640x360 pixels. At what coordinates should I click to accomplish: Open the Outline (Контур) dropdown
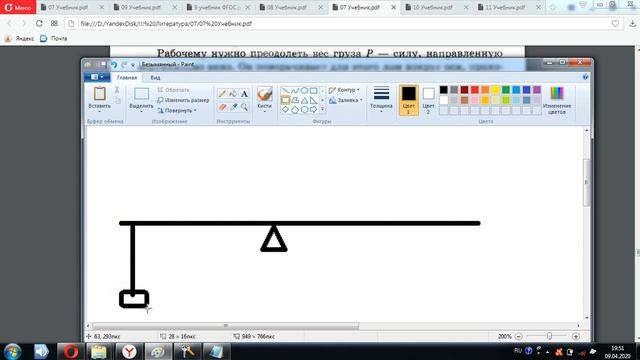coord(344,90)
